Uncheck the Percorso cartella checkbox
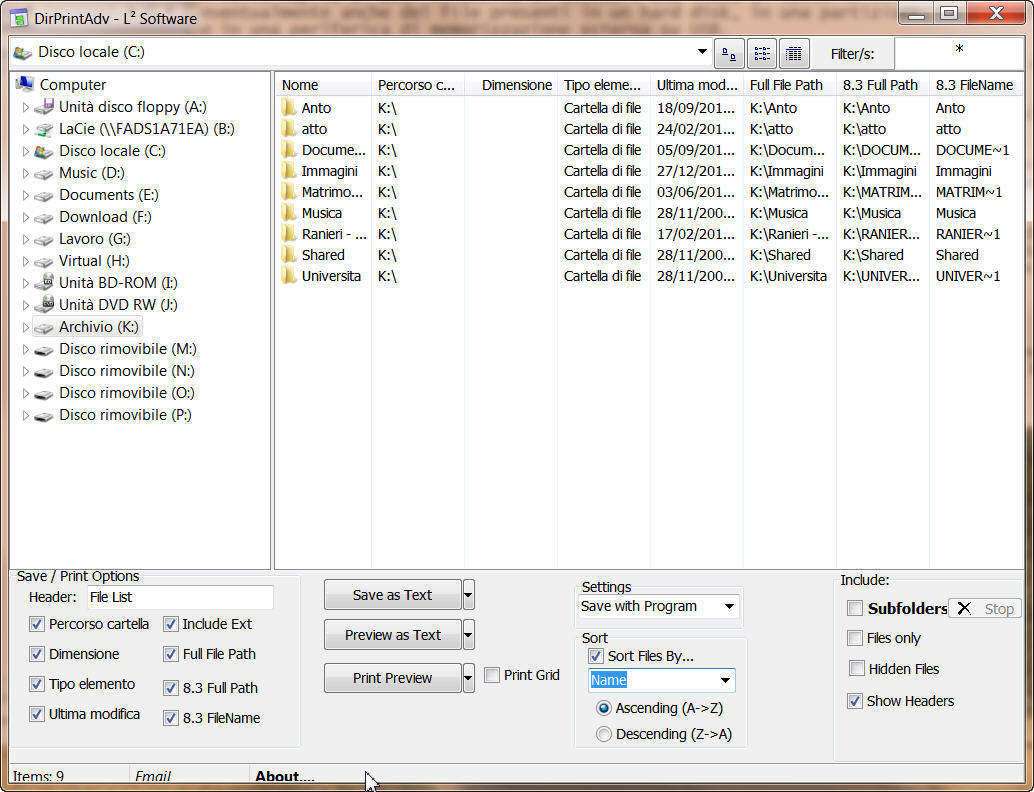 pos(37,624)
